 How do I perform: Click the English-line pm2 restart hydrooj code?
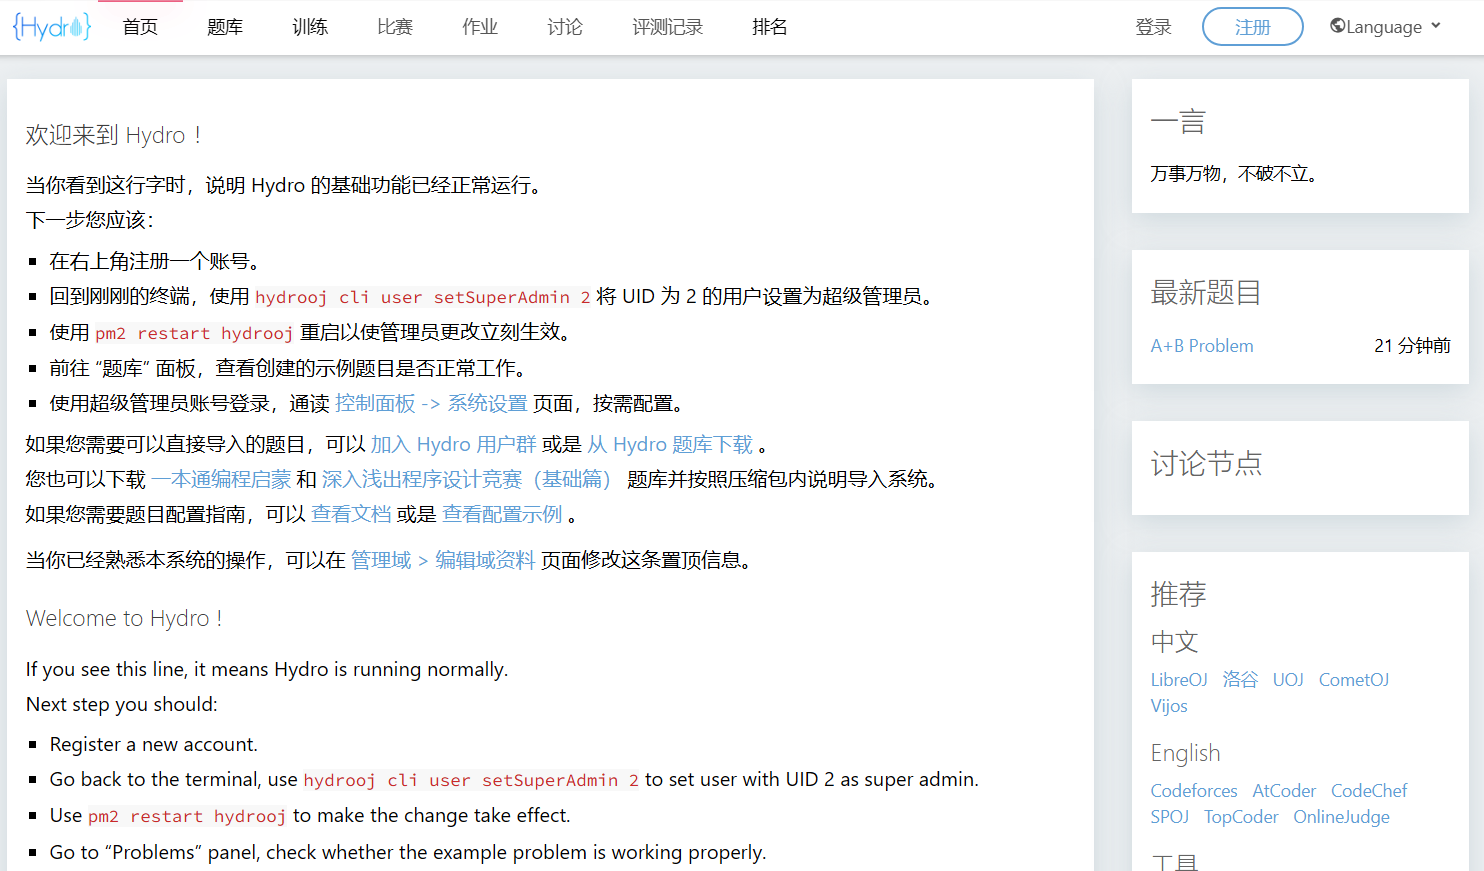[187, 816]
